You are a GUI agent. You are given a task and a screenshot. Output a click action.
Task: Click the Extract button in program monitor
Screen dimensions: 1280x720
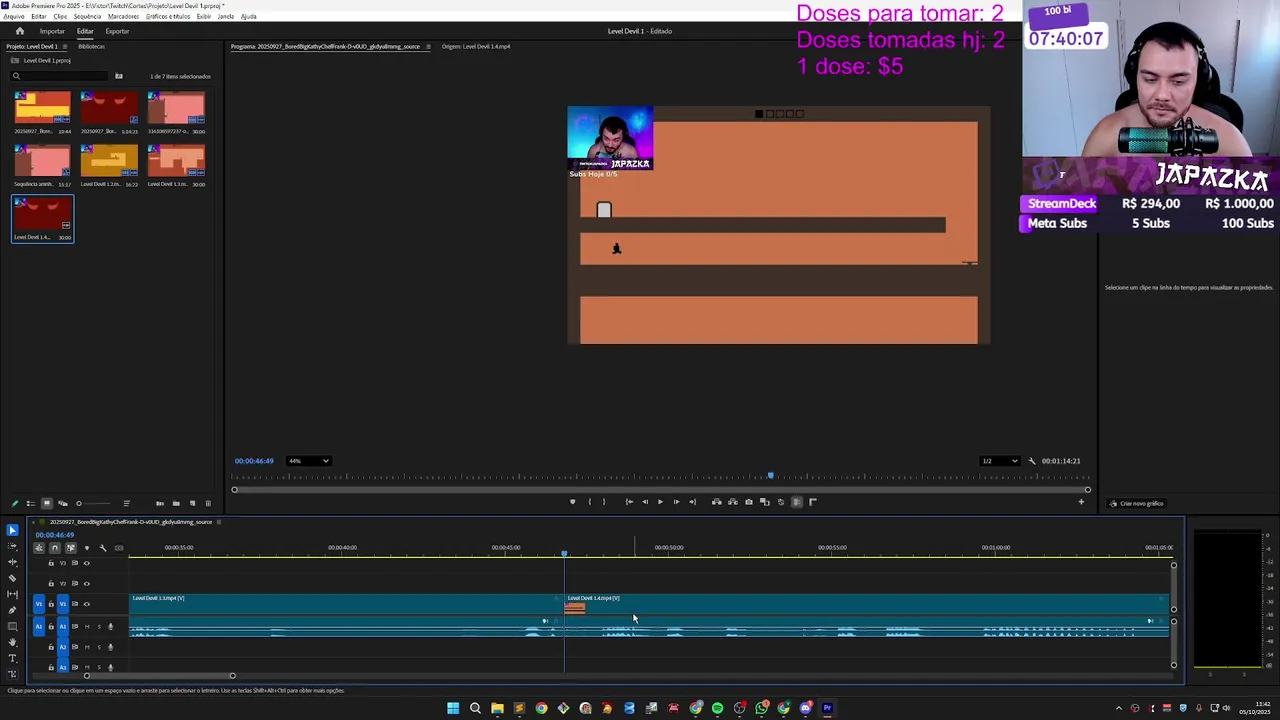(732, 502)
